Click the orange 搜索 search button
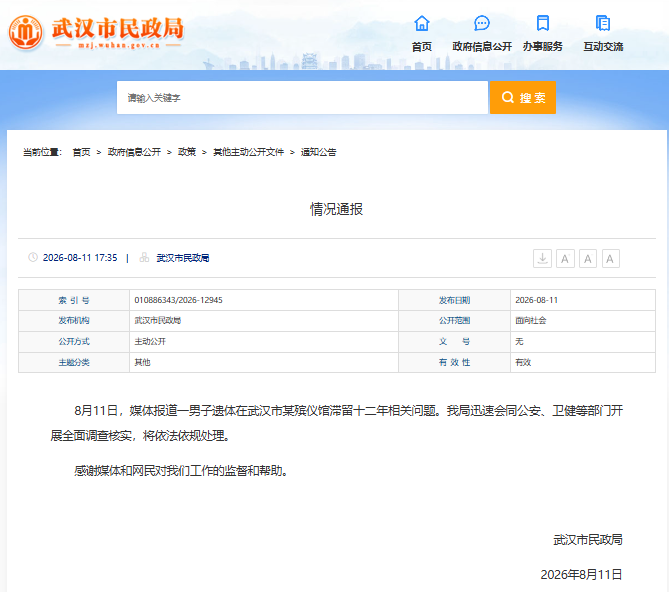Viewport: 669px width, 592px height. click(523, 98)
